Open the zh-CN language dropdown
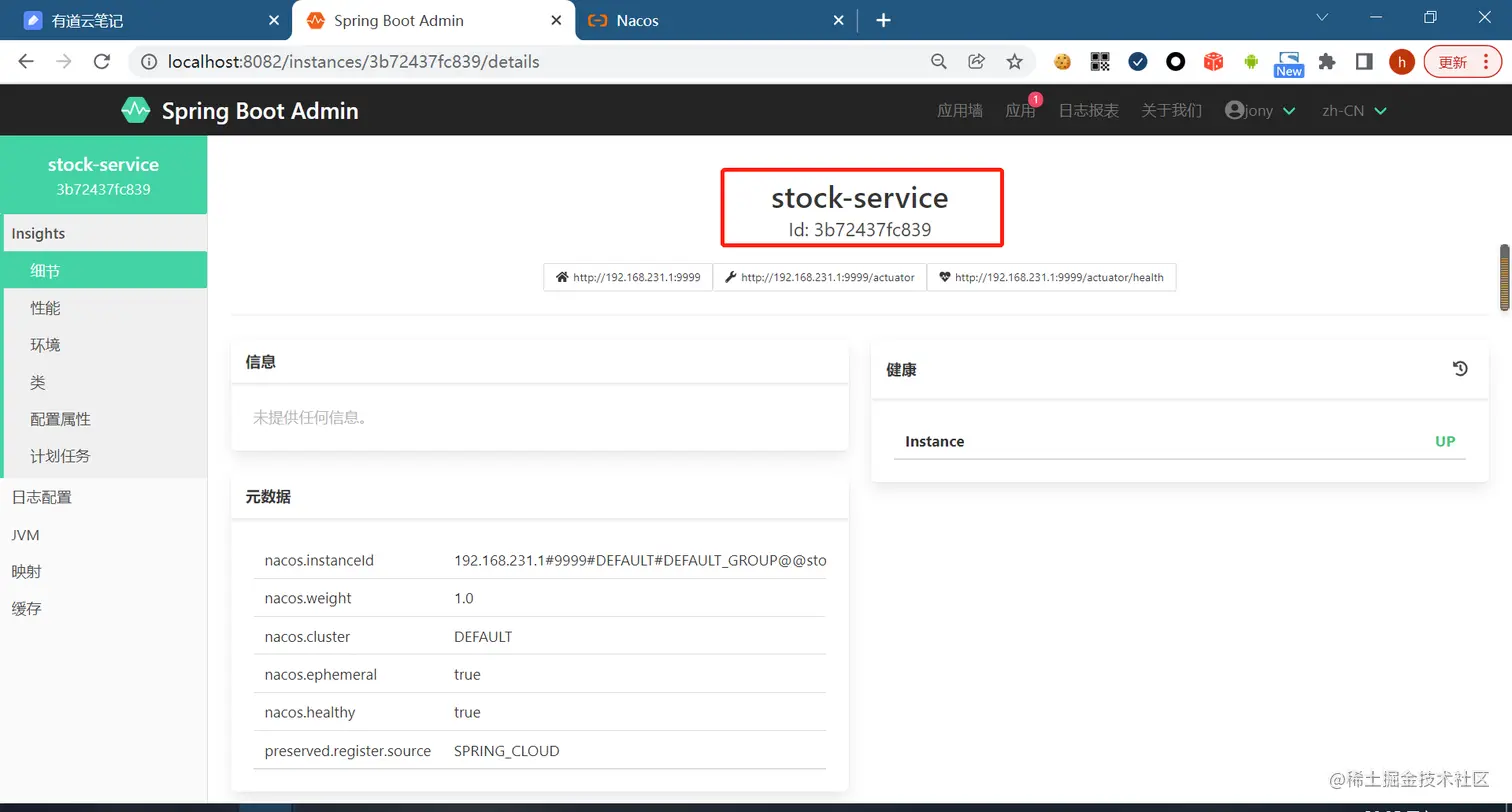Screen dimensions: 1512x812 pos(1354,110)
